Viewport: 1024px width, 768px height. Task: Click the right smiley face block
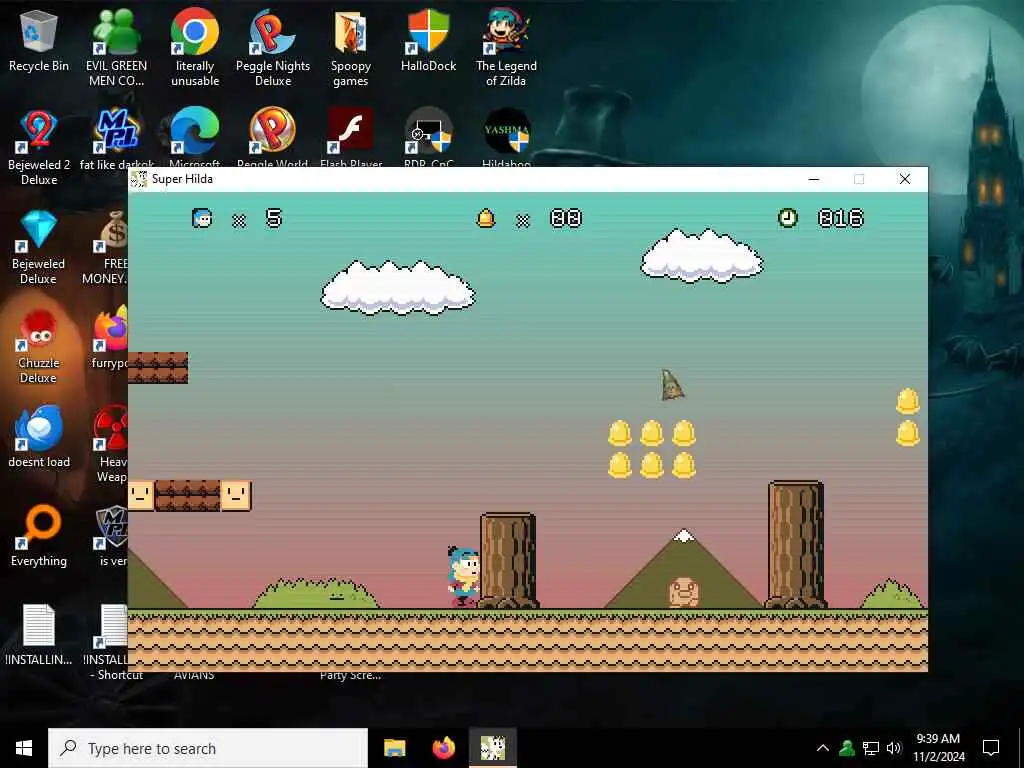coord(236,496)
